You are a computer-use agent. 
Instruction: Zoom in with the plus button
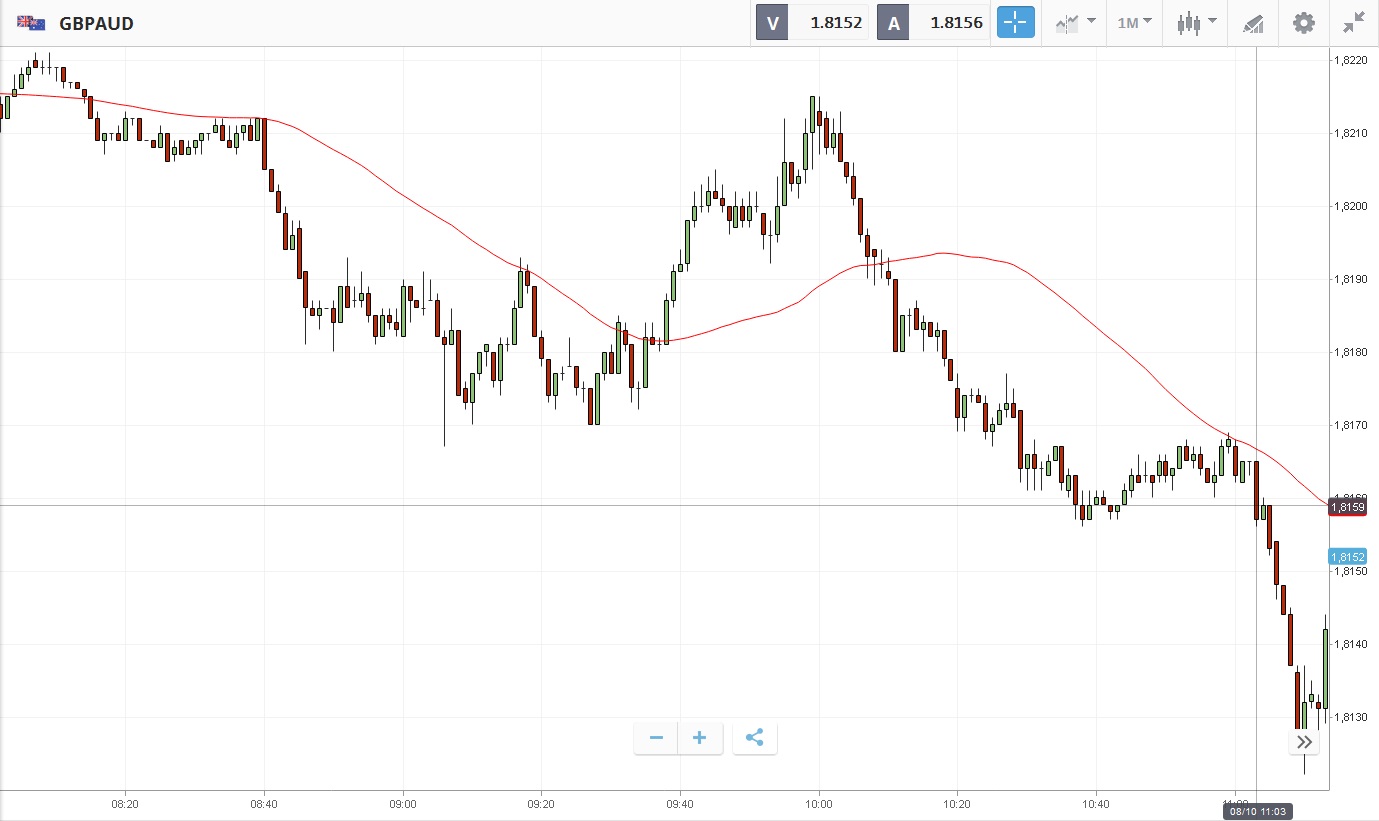700,738
